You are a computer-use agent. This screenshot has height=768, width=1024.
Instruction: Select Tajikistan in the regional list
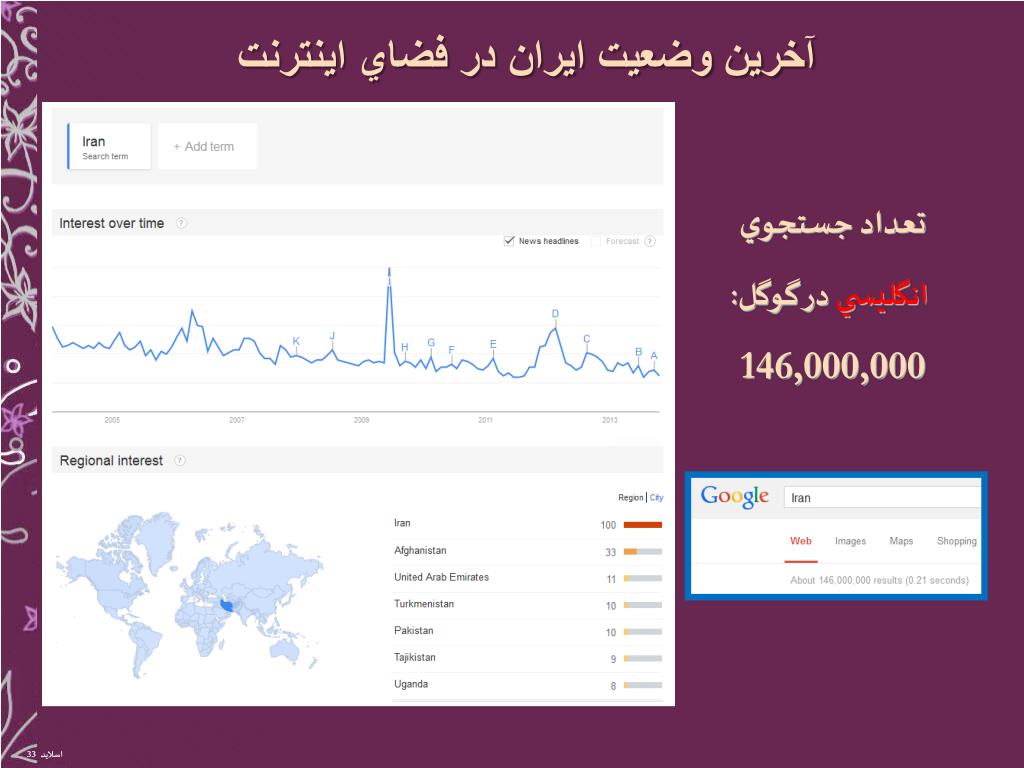tap(415, 658)
